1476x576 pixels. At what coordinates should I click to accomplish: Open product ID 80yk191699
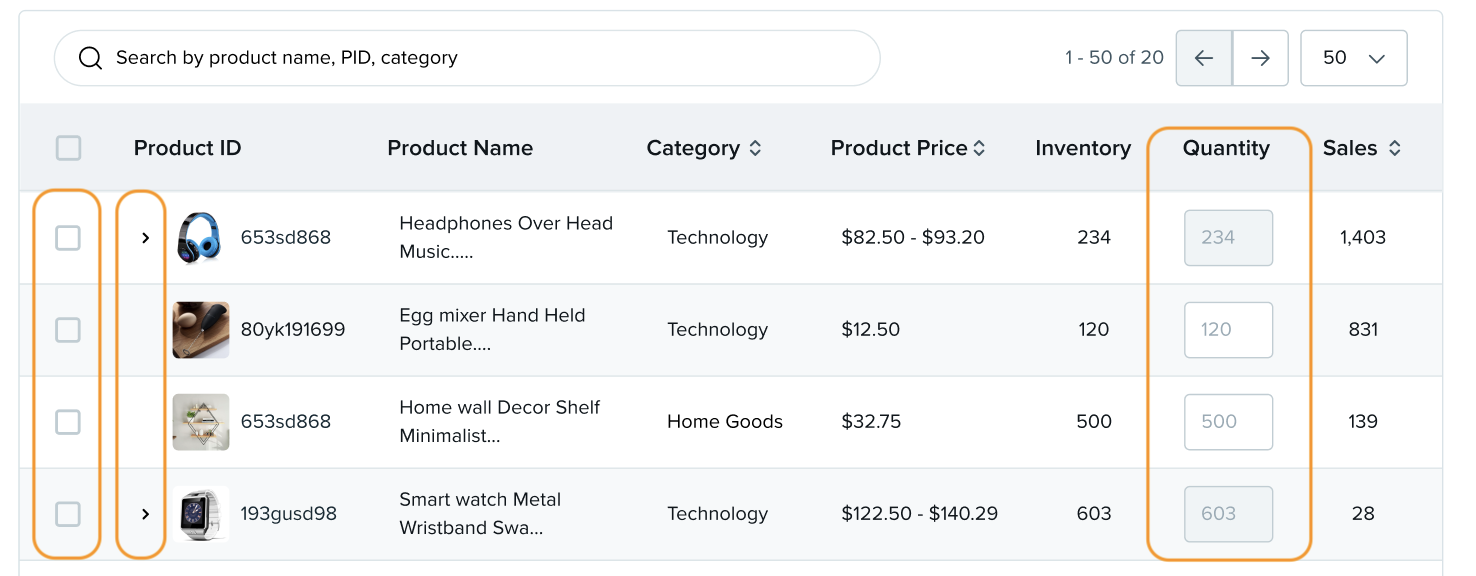(x=295, y=330)
